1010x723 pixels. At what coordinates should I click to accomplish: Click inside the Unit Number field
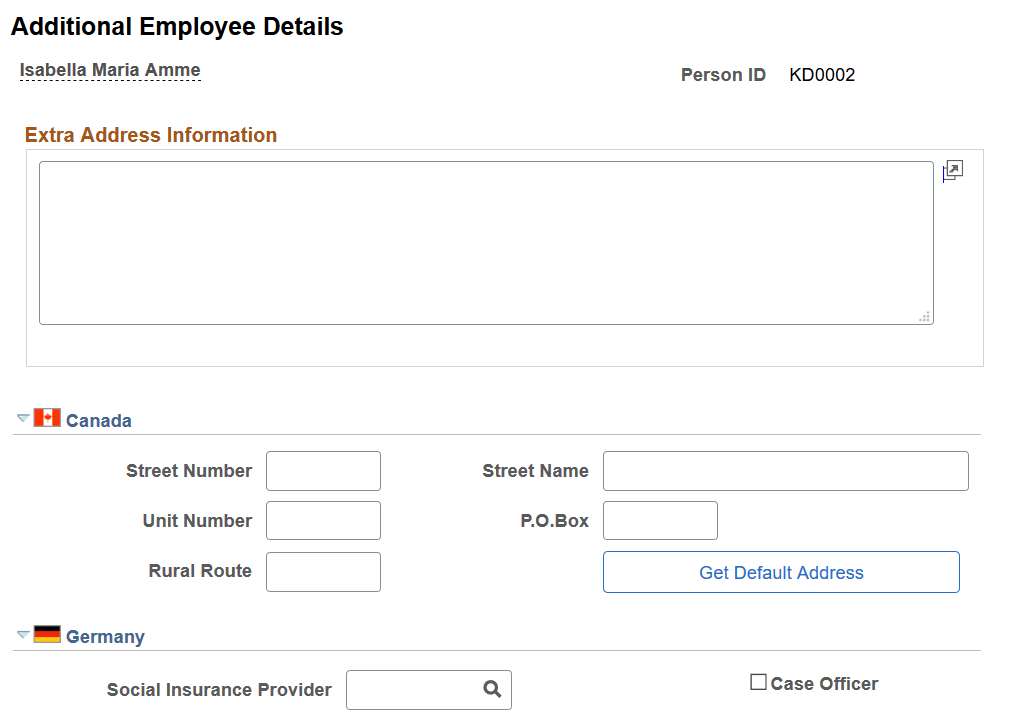pyautogui.click(x=322, y=520)
